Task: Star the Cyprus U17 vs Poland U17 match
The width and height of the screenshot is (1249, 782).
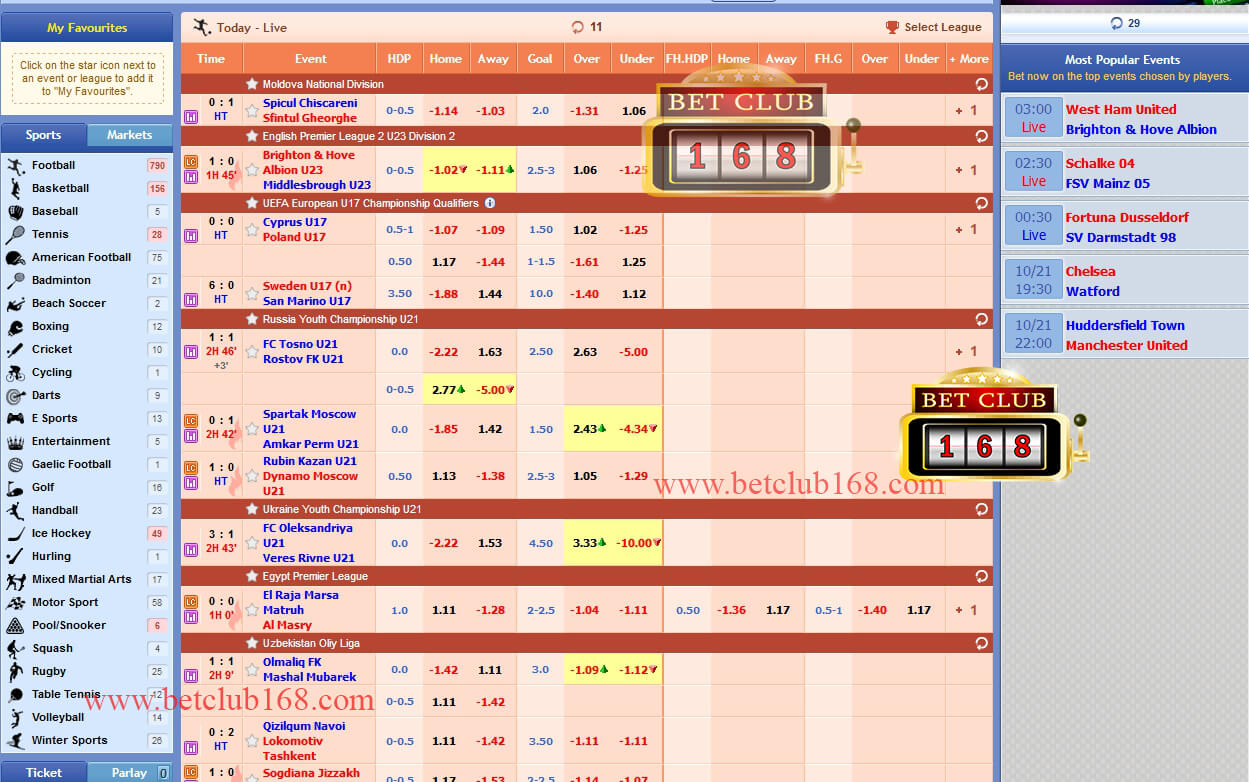Action: [252, 230]
